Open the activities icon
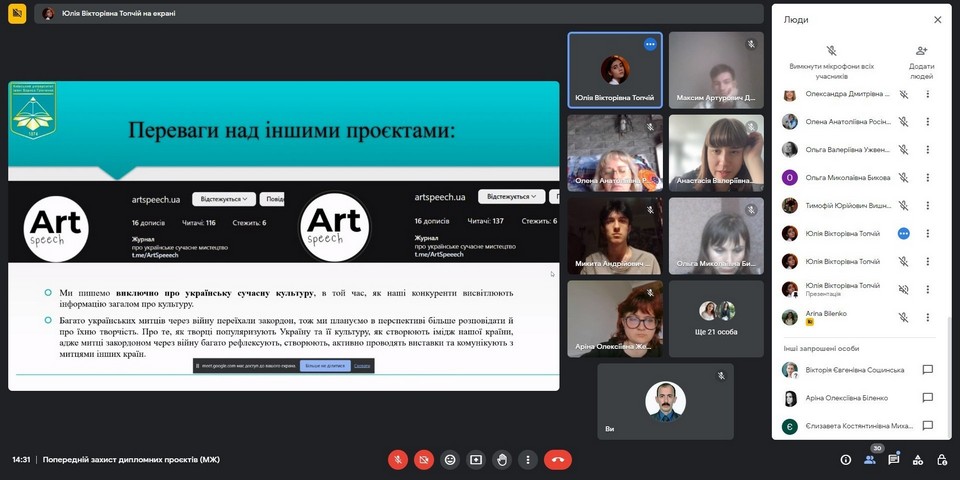Screen dimensions: 960x480 (x=918, y=460)
